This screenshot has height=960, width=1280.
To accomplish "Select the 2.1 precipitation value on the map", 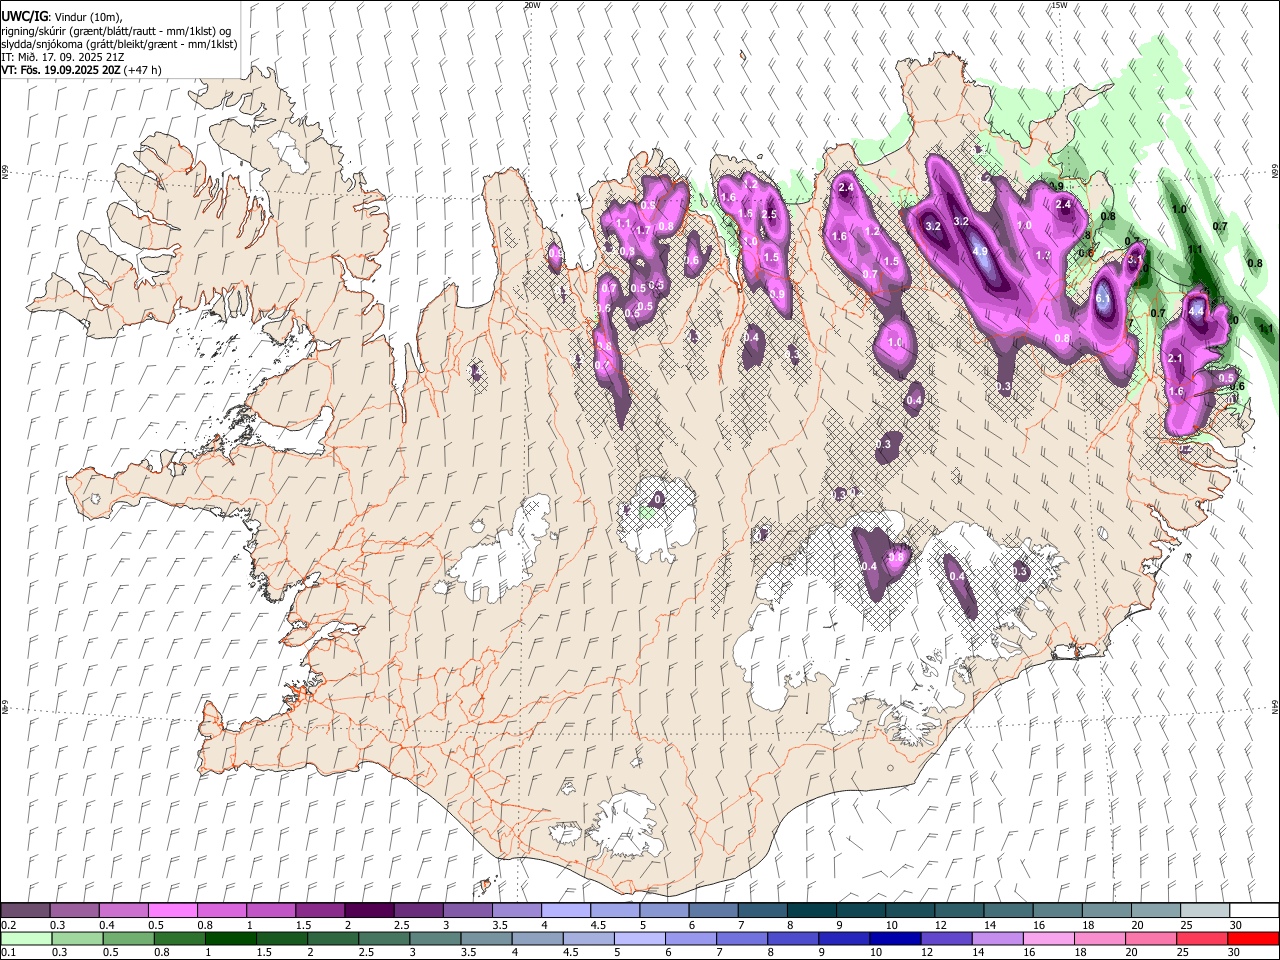I will point(1176,358).
